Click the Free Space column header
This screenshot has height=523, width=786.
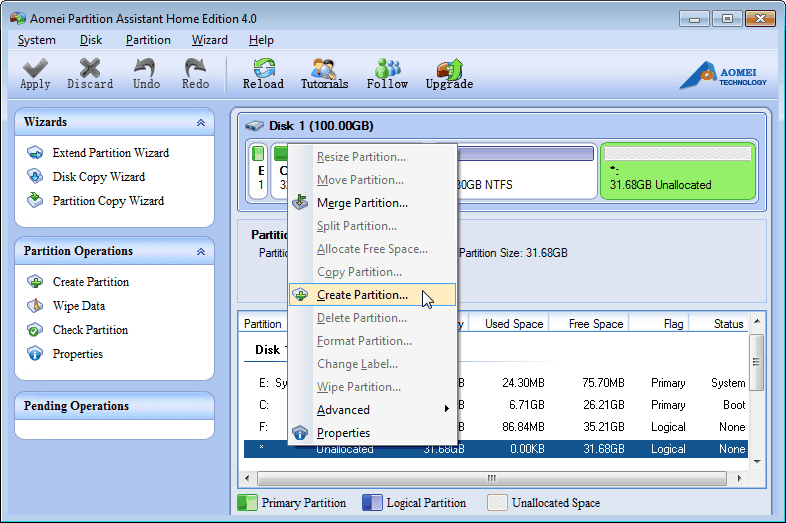pyautogui.click(x=590, y=324)
